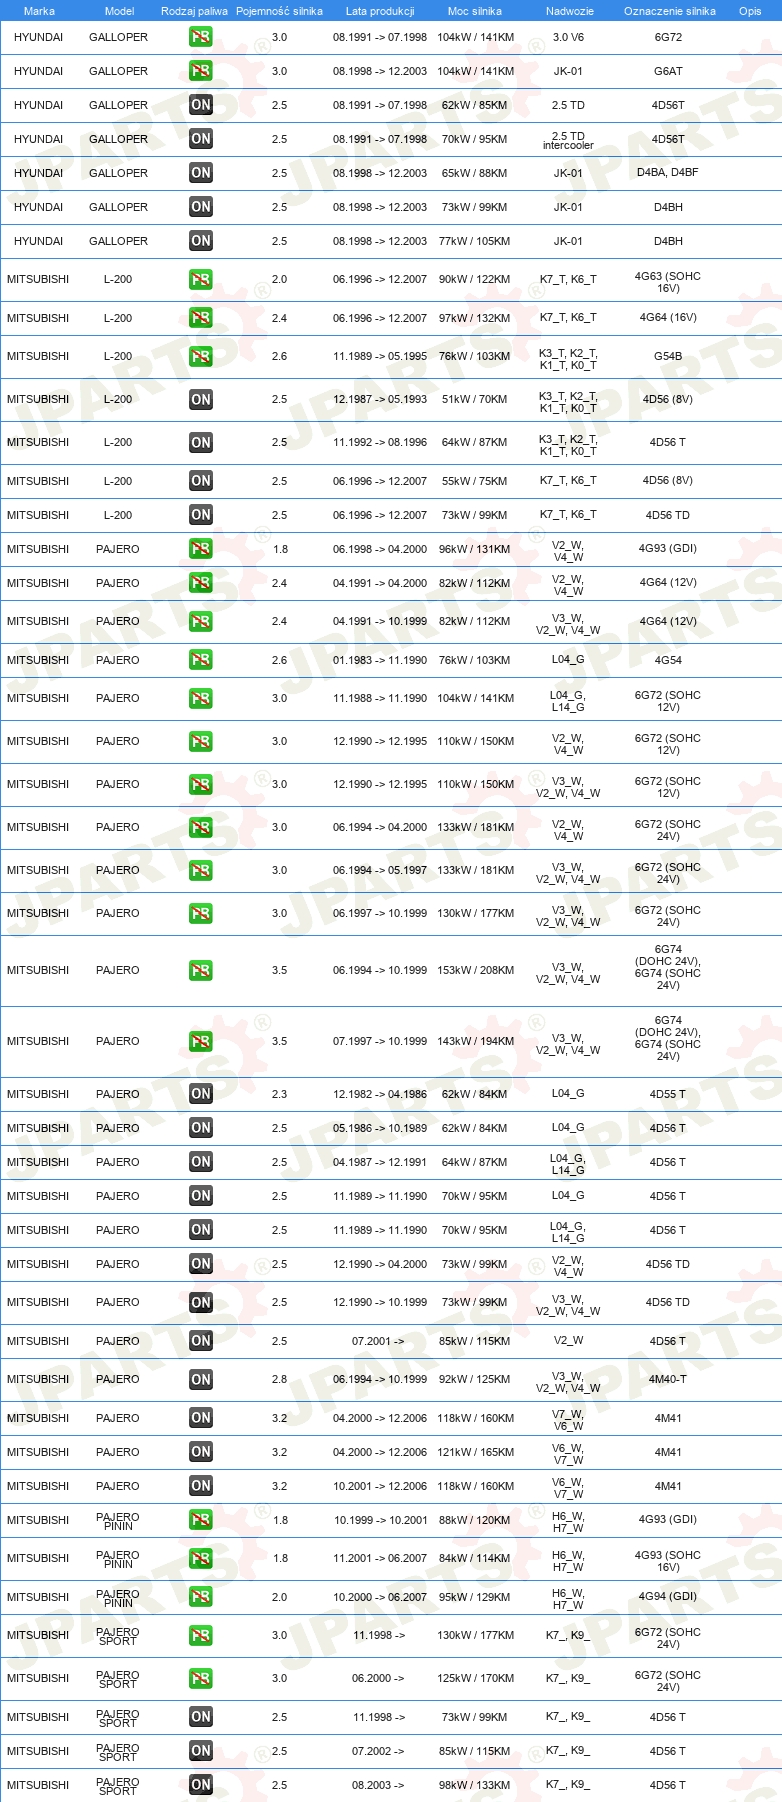Screen dimensions: 782x1802
Task: Click the diesel ON icon in the Pajero 121kW / 165KM row
Action: coord(201,1452)
